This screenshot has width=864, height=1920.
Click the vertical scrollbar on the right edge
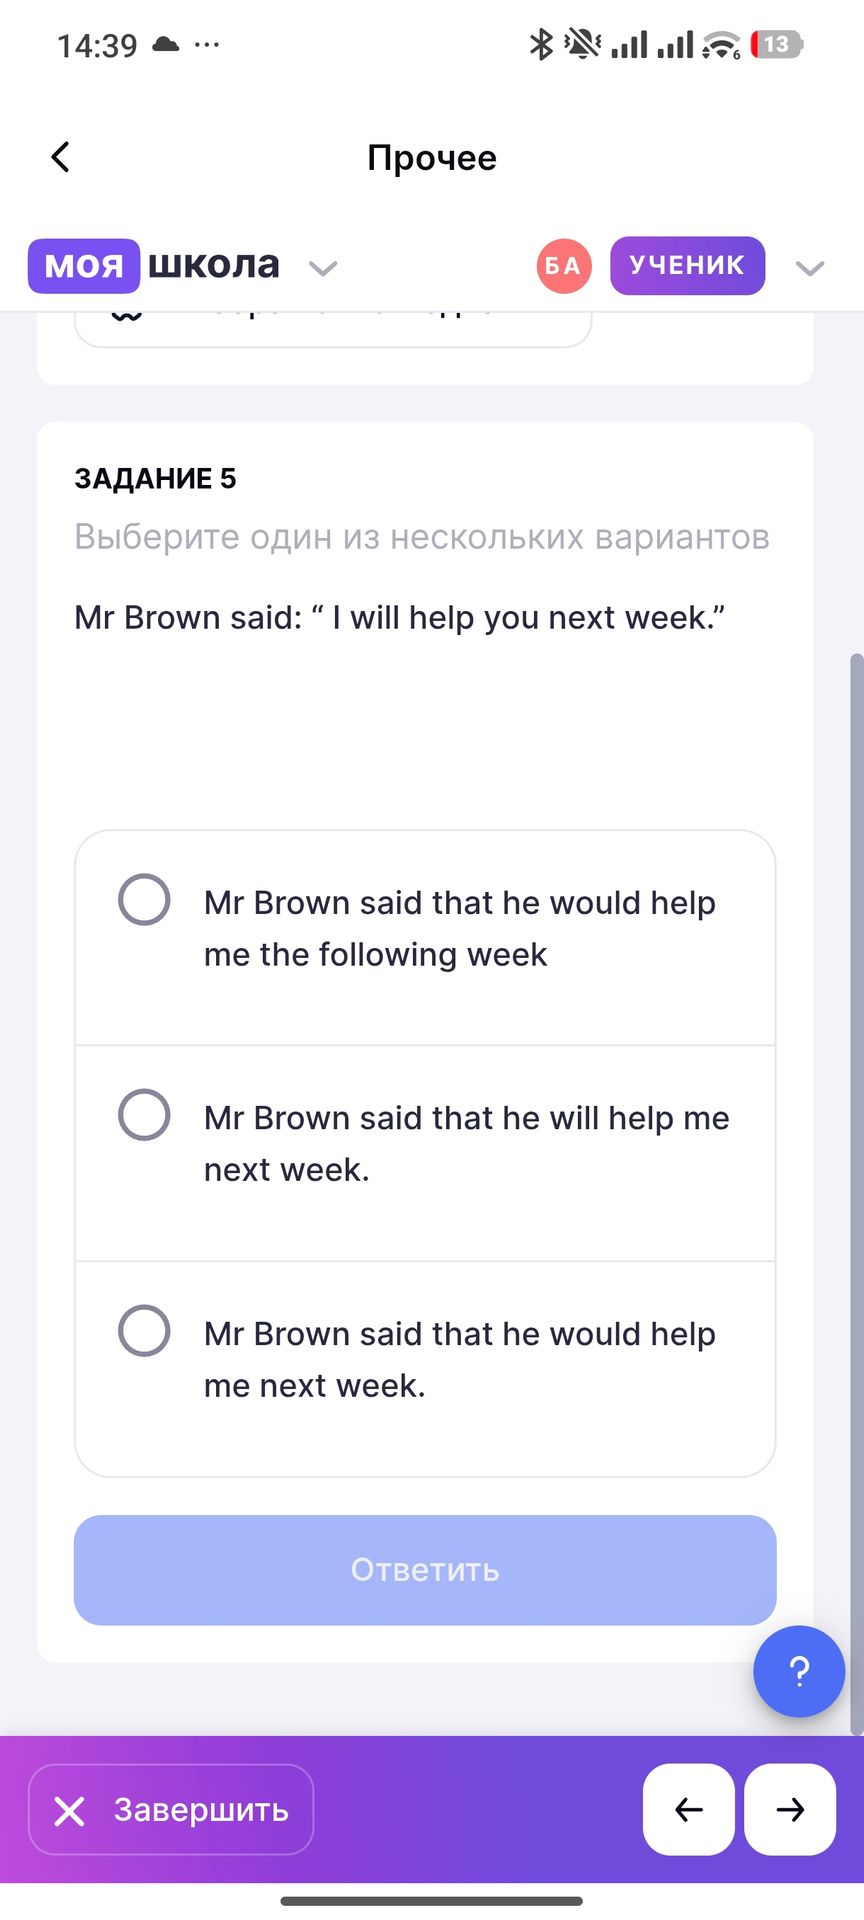coord(855,1195)
